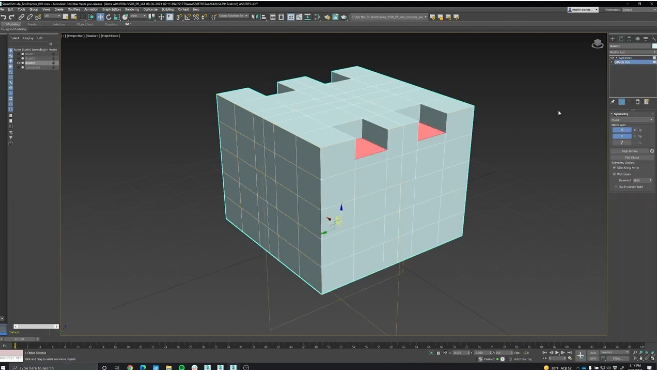Toggle the Z mirror axis button
Image resolution: width=657 pixels, height=370 pixels.
point(621,142)
